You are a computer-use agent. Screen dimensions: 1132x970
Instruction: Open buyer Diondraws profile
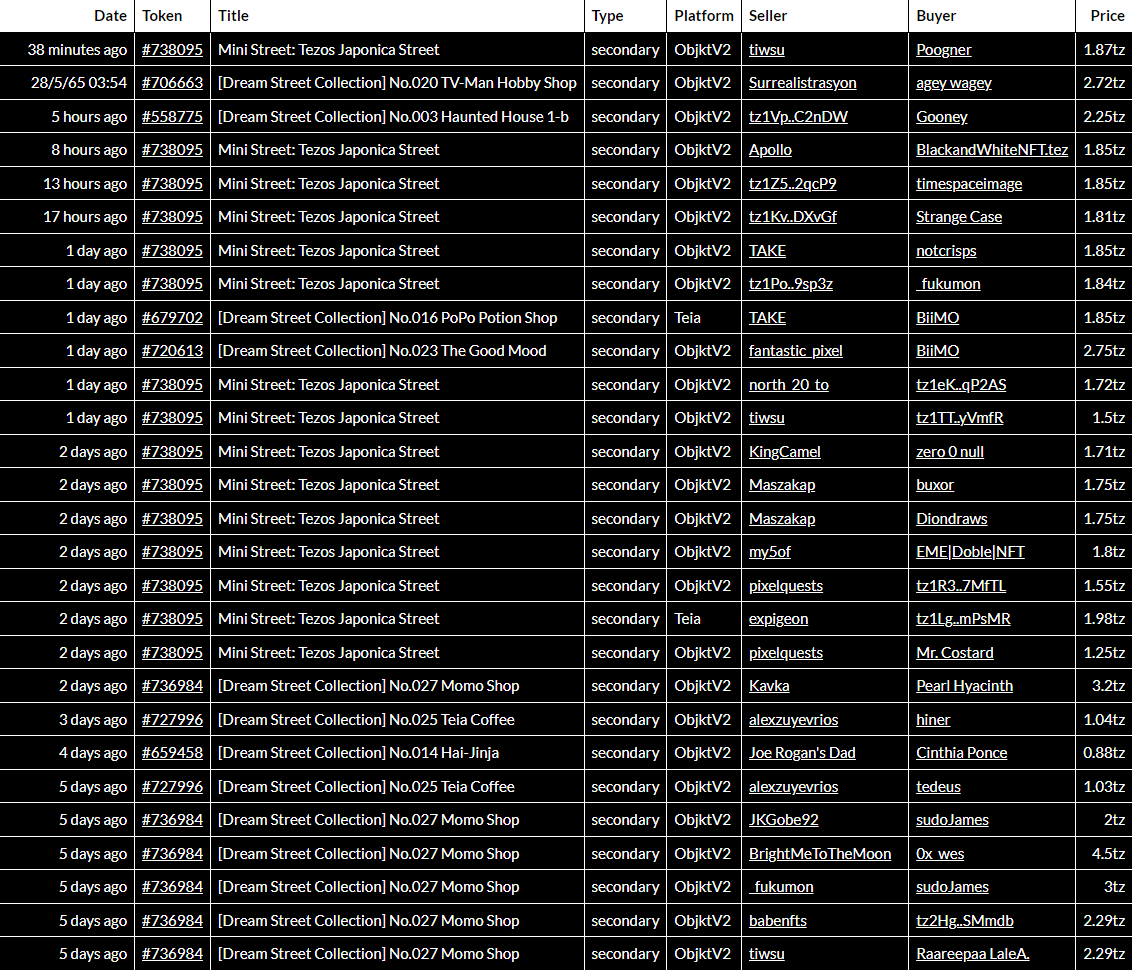[x=952, y=518]
